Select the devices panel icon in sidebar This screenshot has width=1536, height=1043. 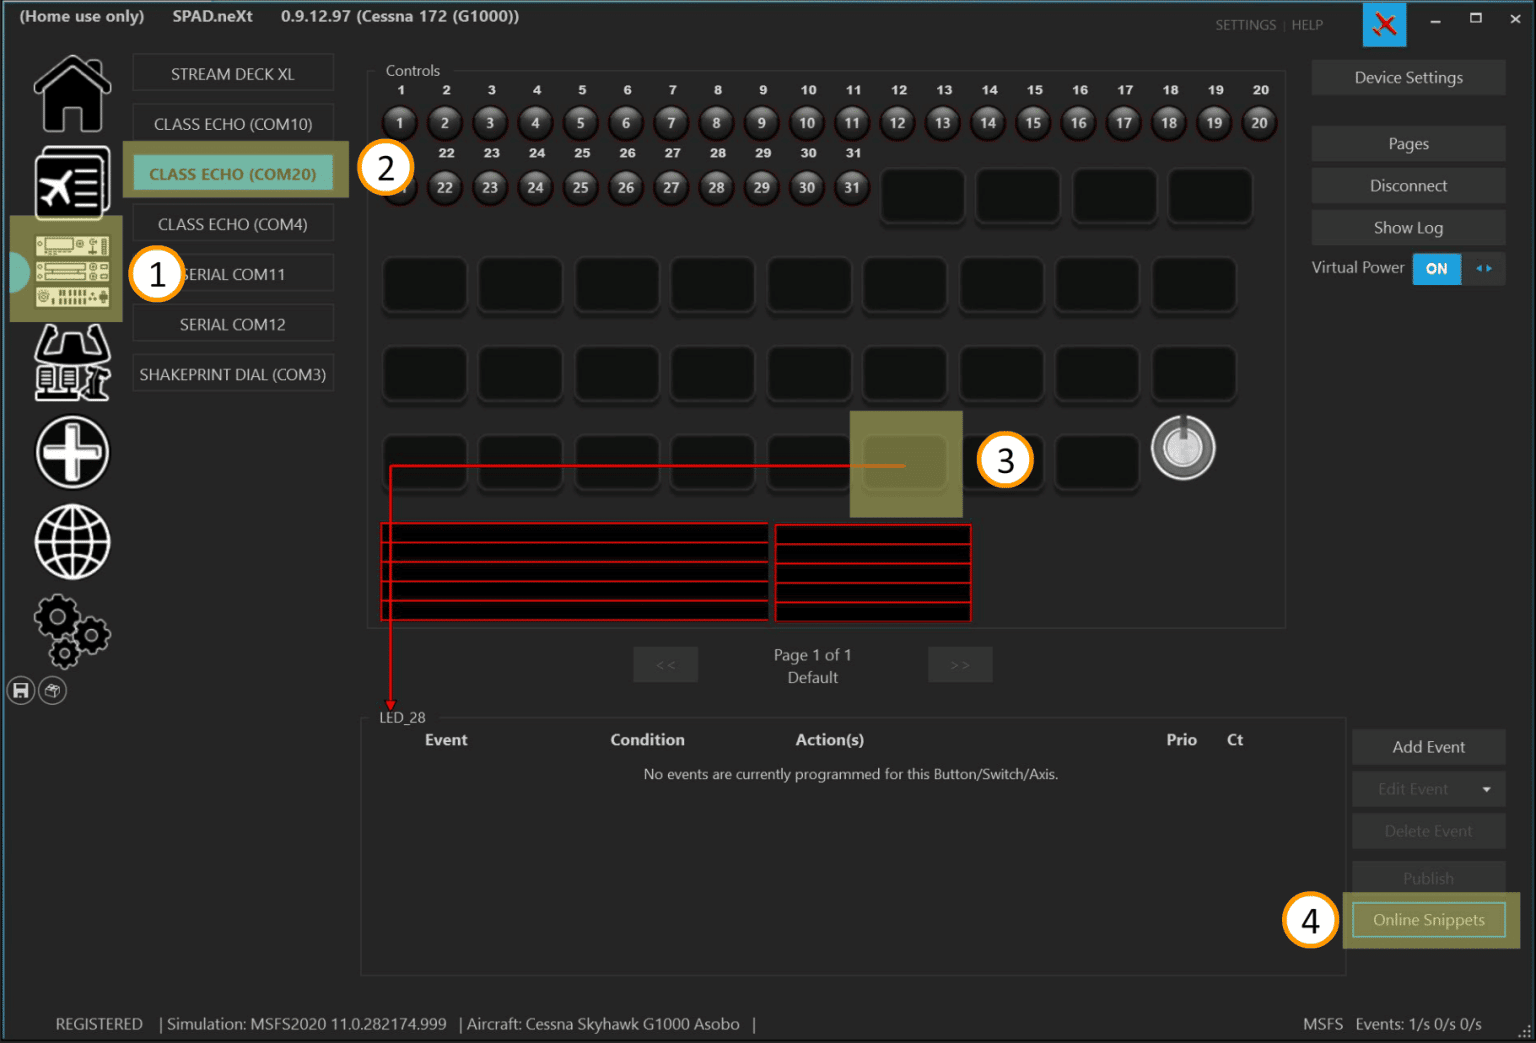point(66,268)
